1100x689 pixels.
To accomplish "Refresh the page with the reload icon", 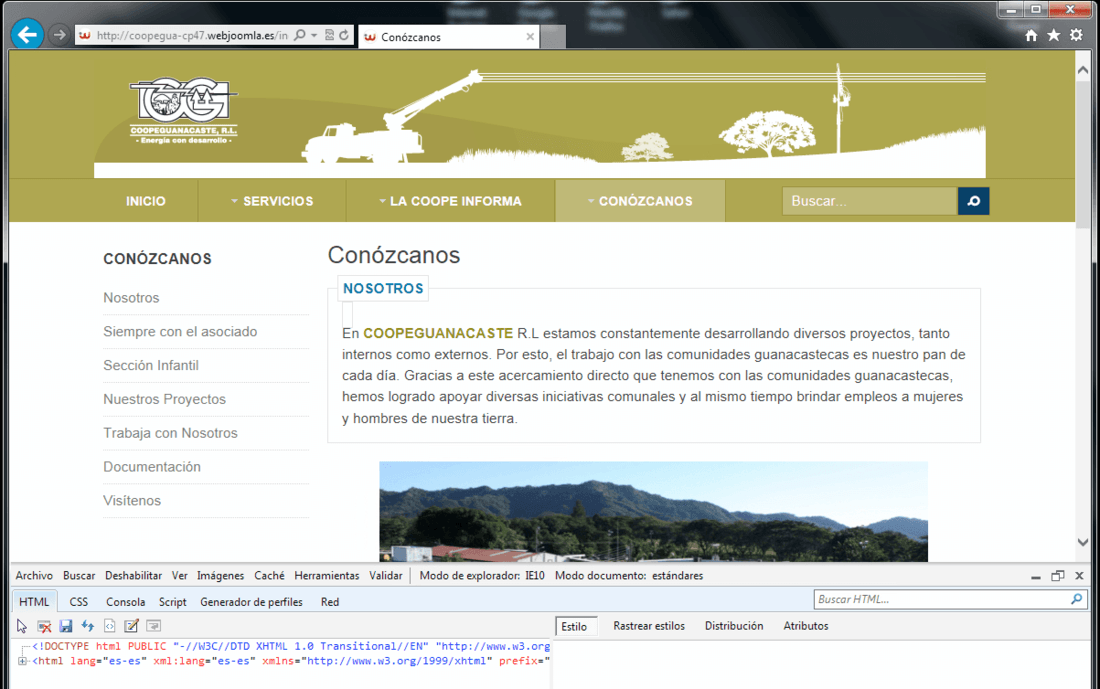I will click(344, 35).
